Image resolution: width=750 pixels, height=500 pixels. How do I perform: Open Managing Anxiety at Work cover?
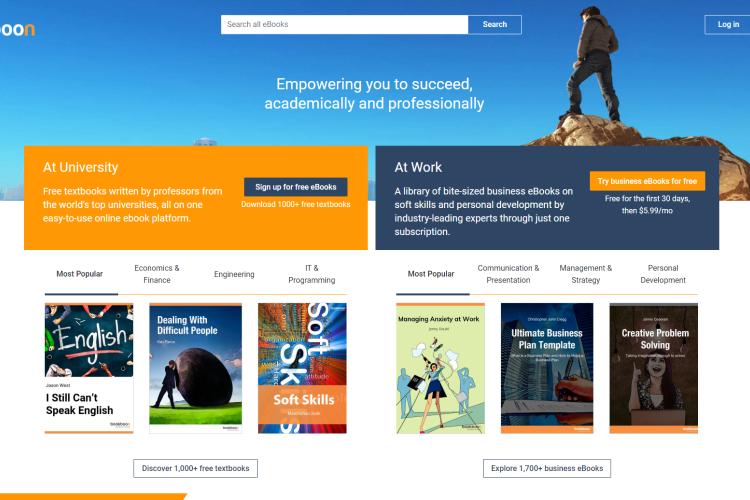[441, 368]
